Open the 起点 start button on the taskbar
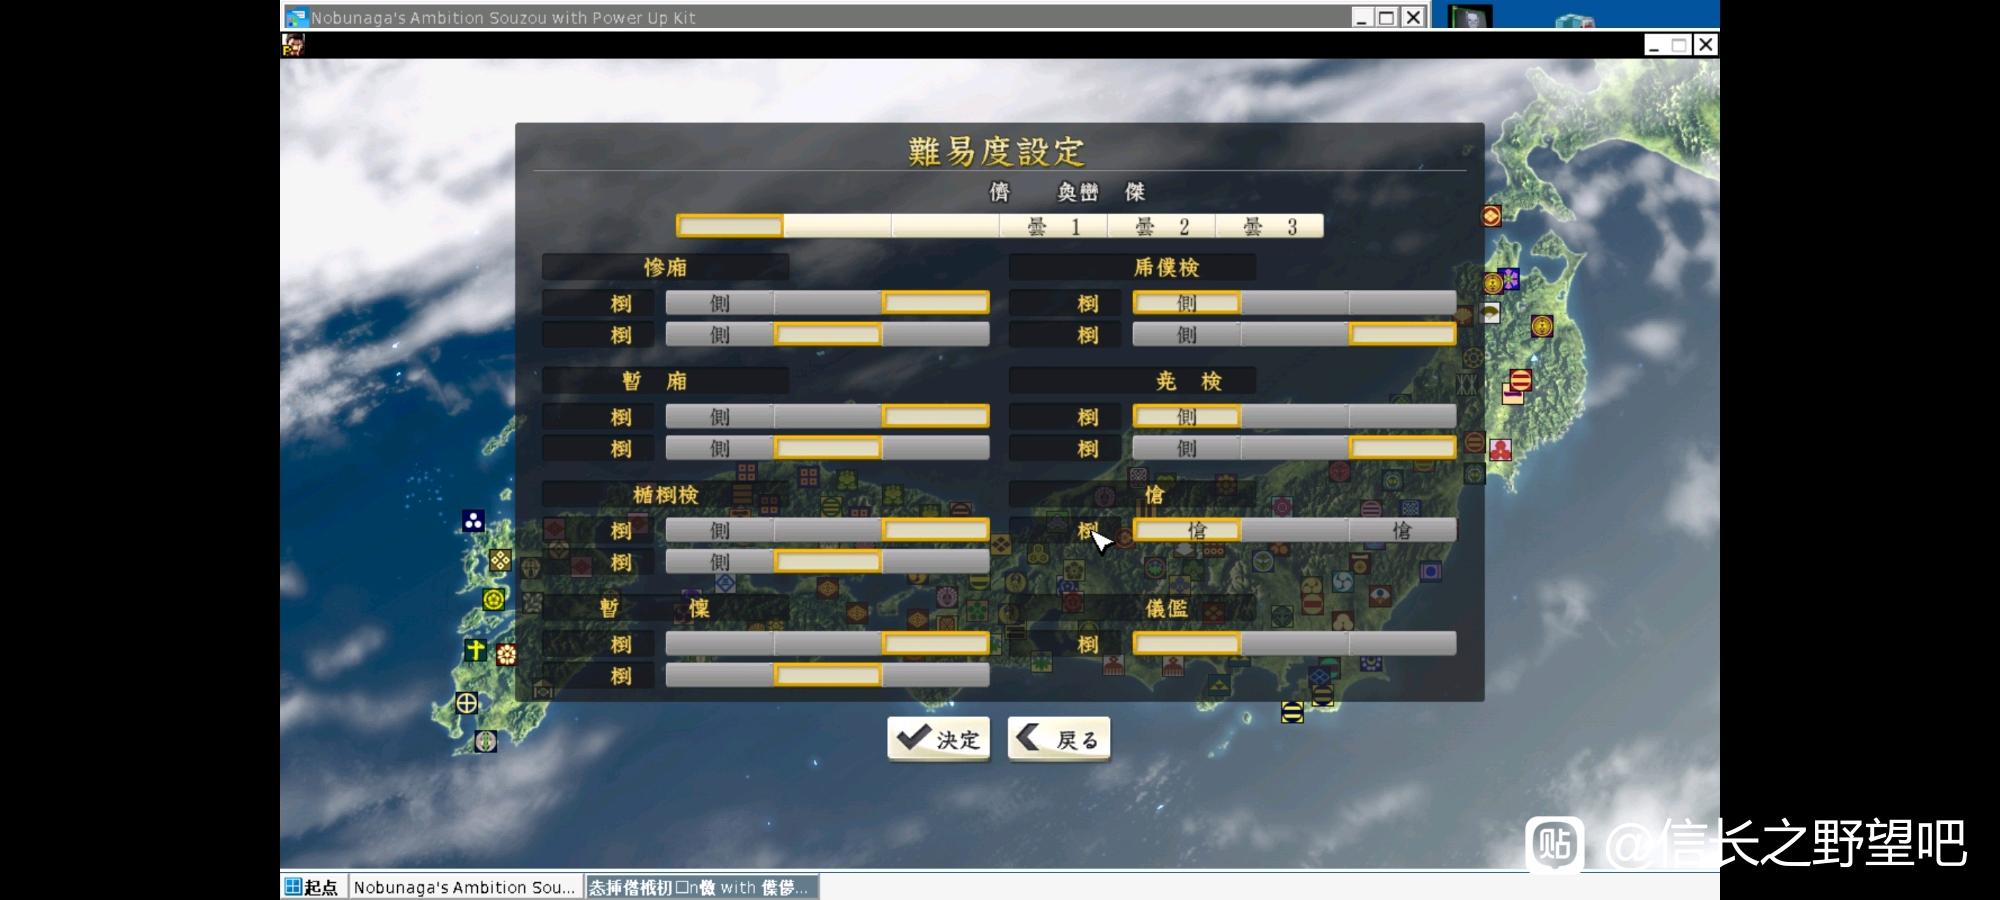 (313, 887)
